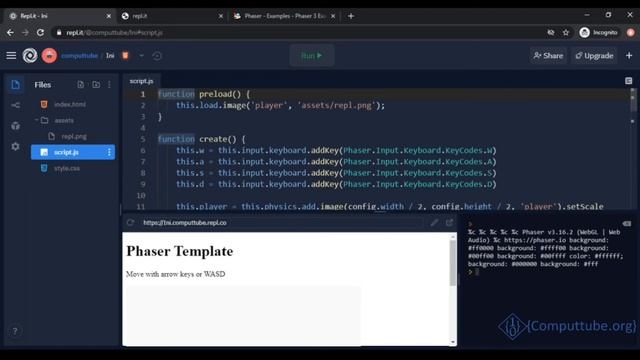Image resolution: width=640 pixels, height=360 pixels.
Task: Refresh the preview pane
Action: (130, 222)
